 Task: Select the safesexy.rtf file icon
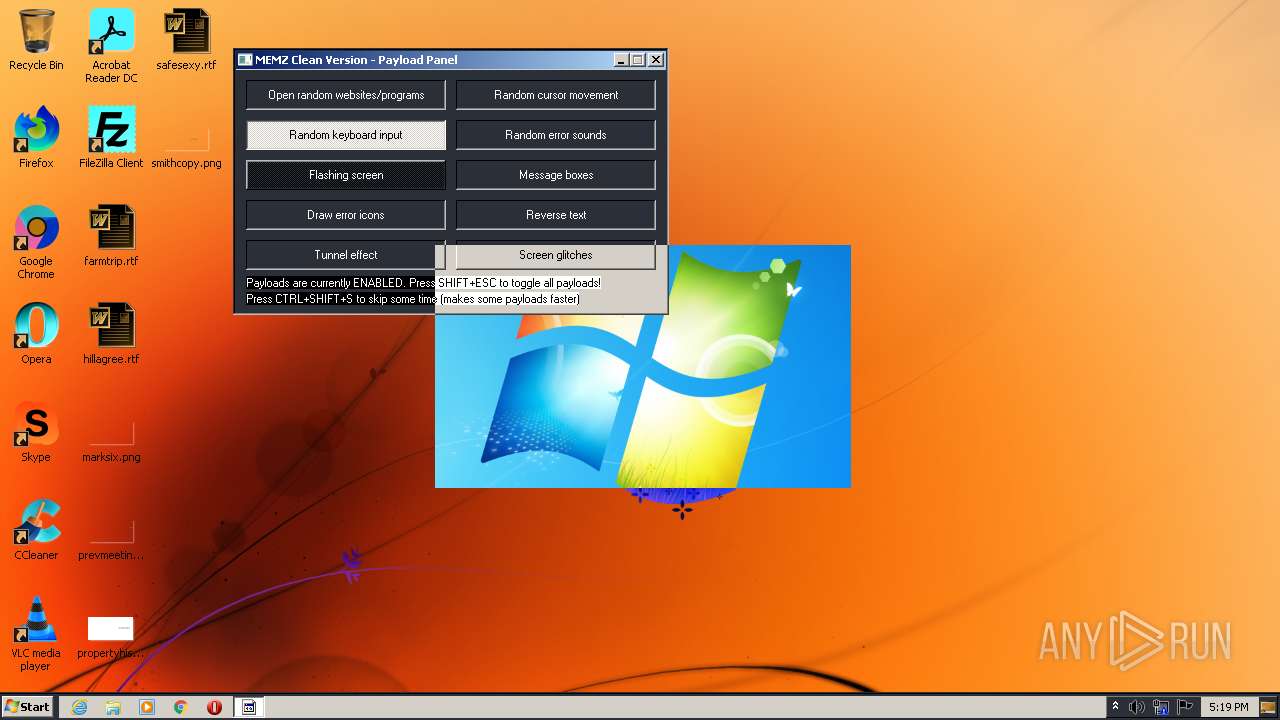(x=186, y=40)
